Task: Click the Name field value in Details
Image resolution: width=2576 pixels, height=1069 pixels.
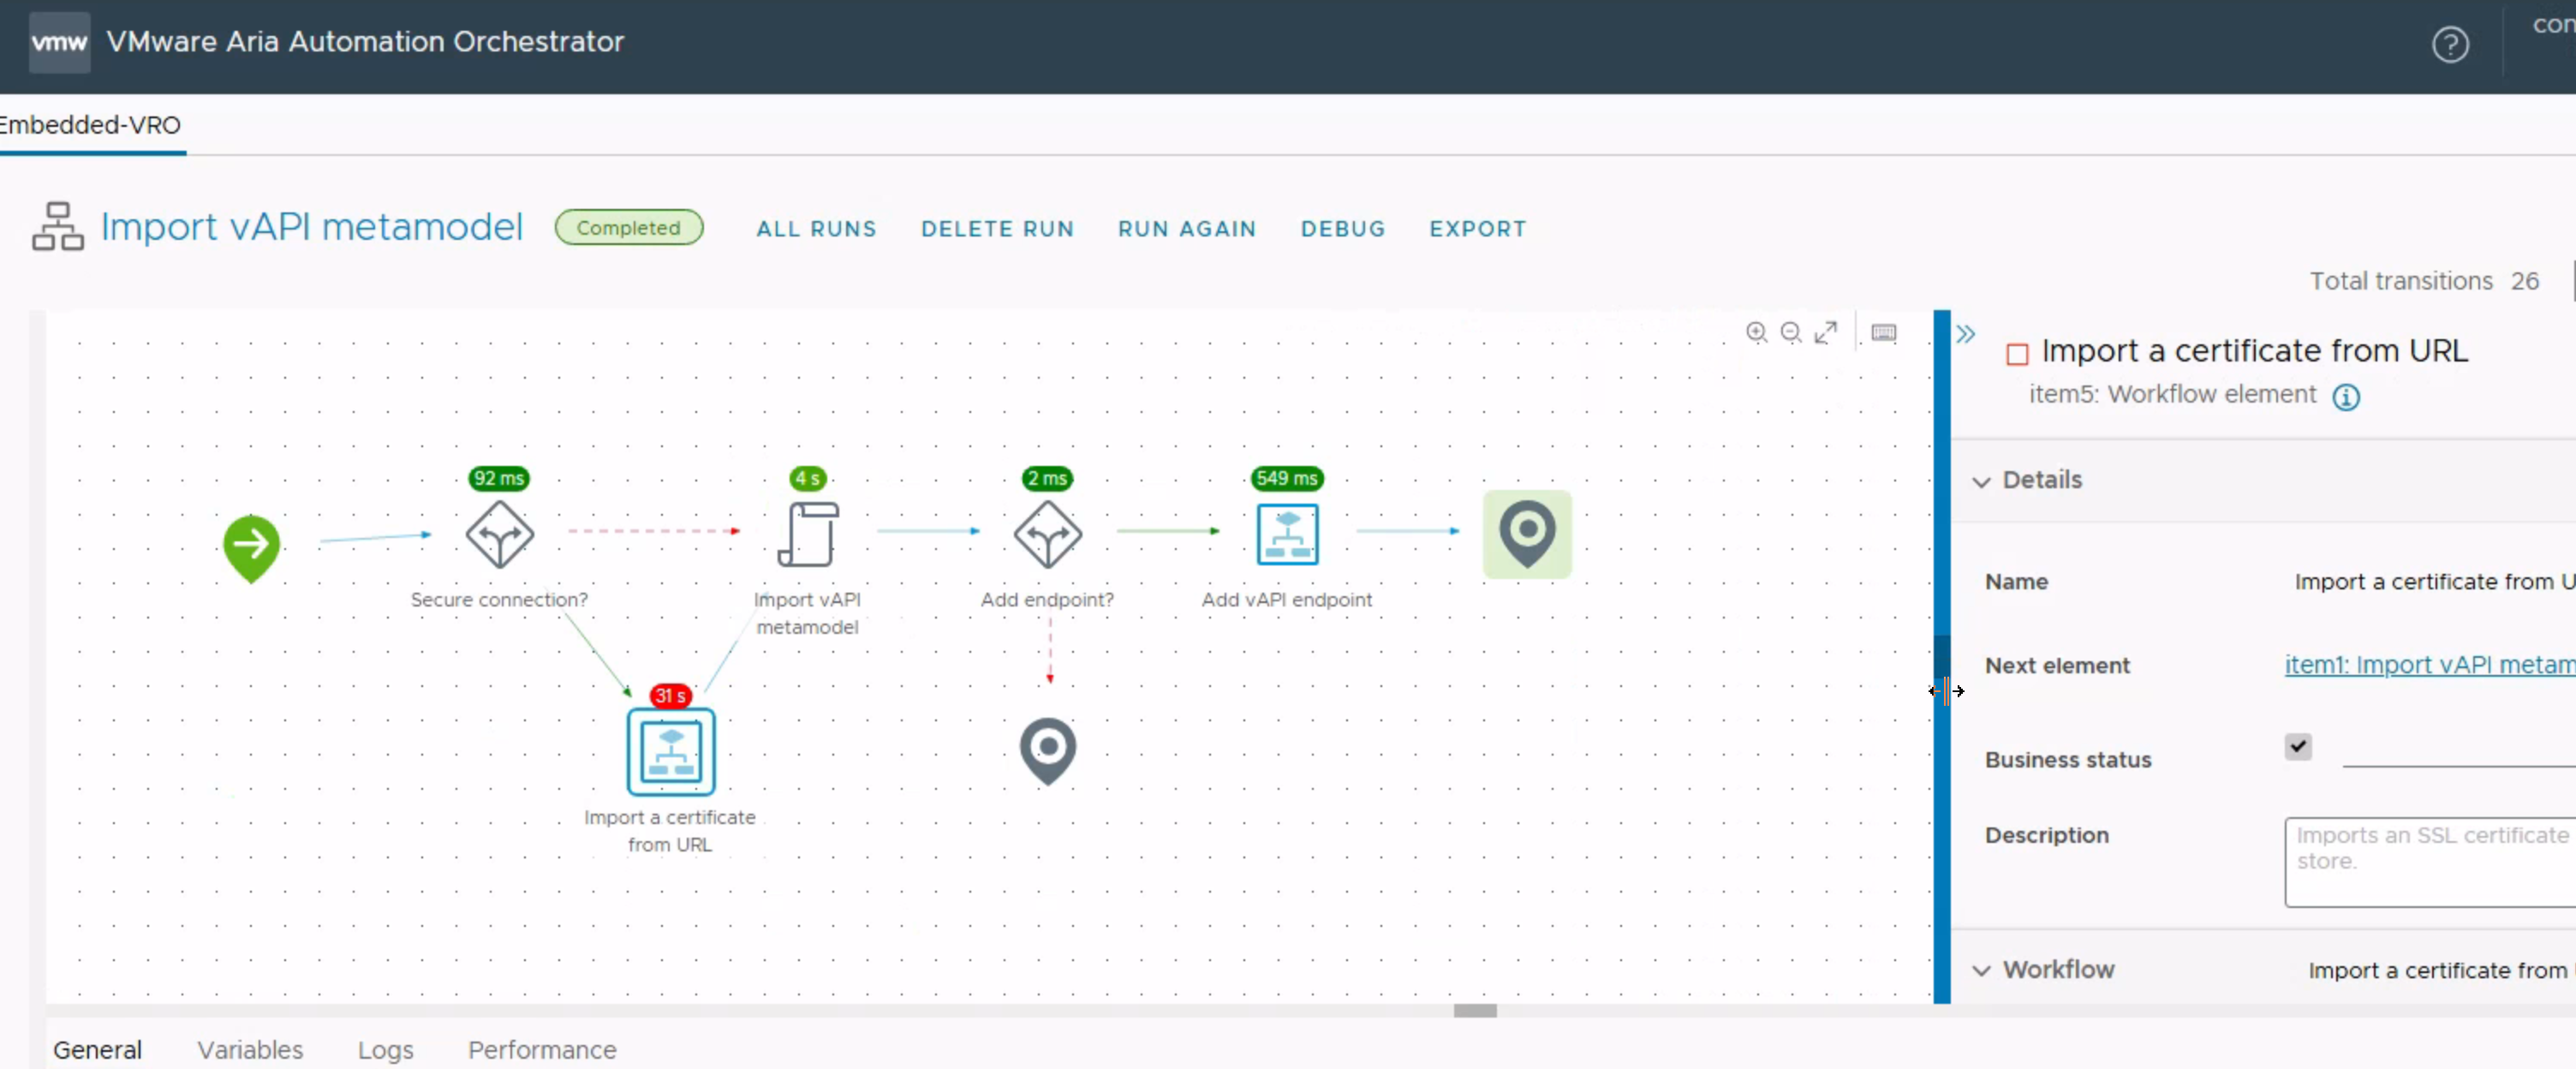Action: 2435,582
